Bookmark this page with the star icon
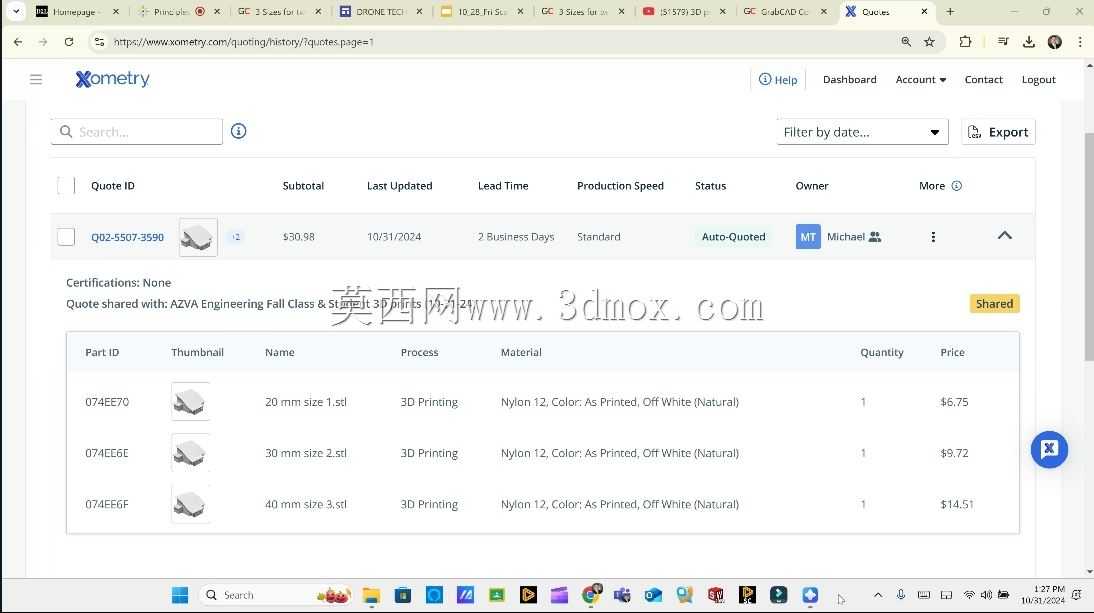The height and width of the screenshot is (613, 1094). (929, 42)
